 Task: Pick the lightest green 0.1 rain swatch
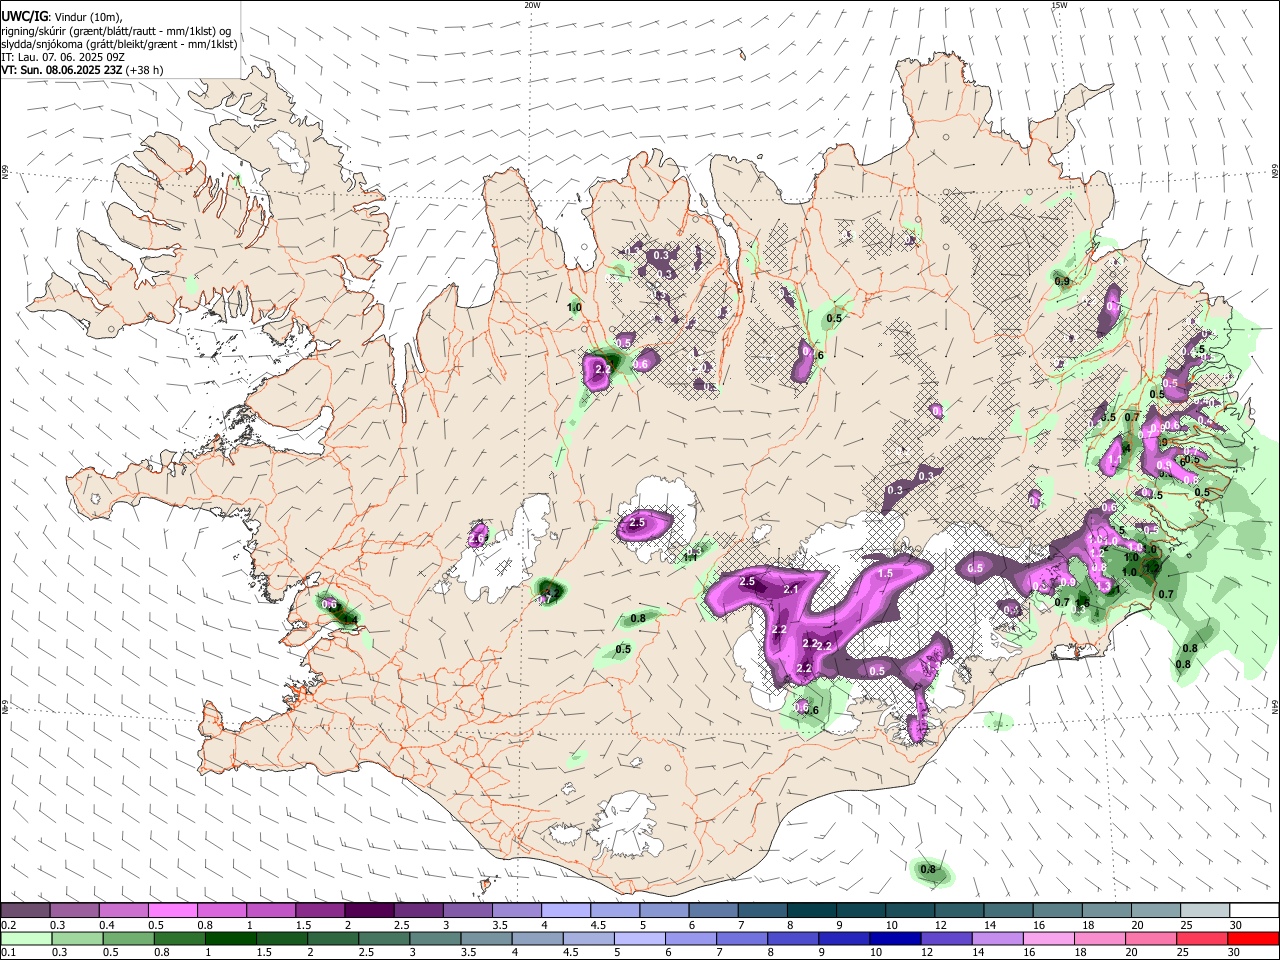(26, 939)
